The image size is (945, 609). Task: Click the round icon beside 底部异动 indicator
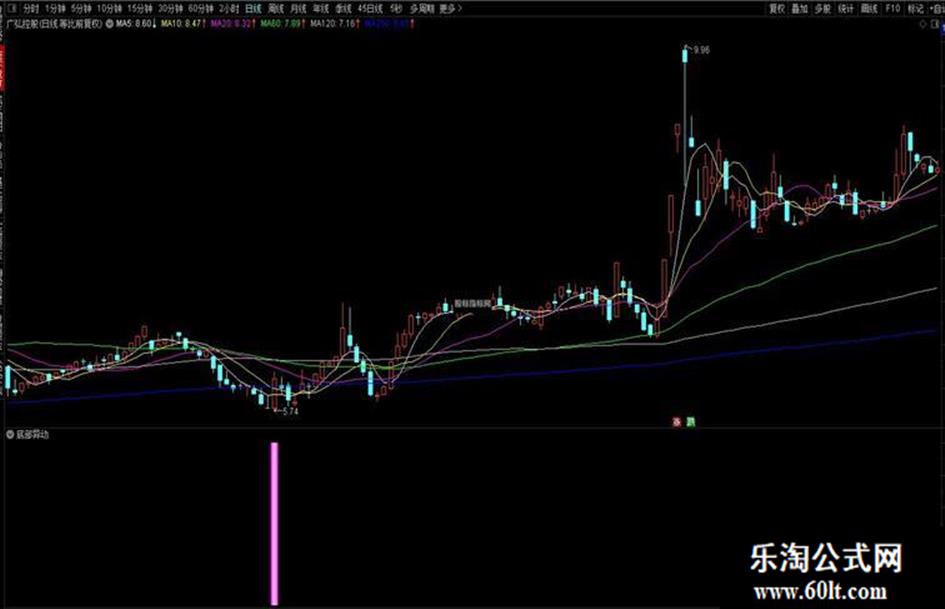(x=10, y=434)
